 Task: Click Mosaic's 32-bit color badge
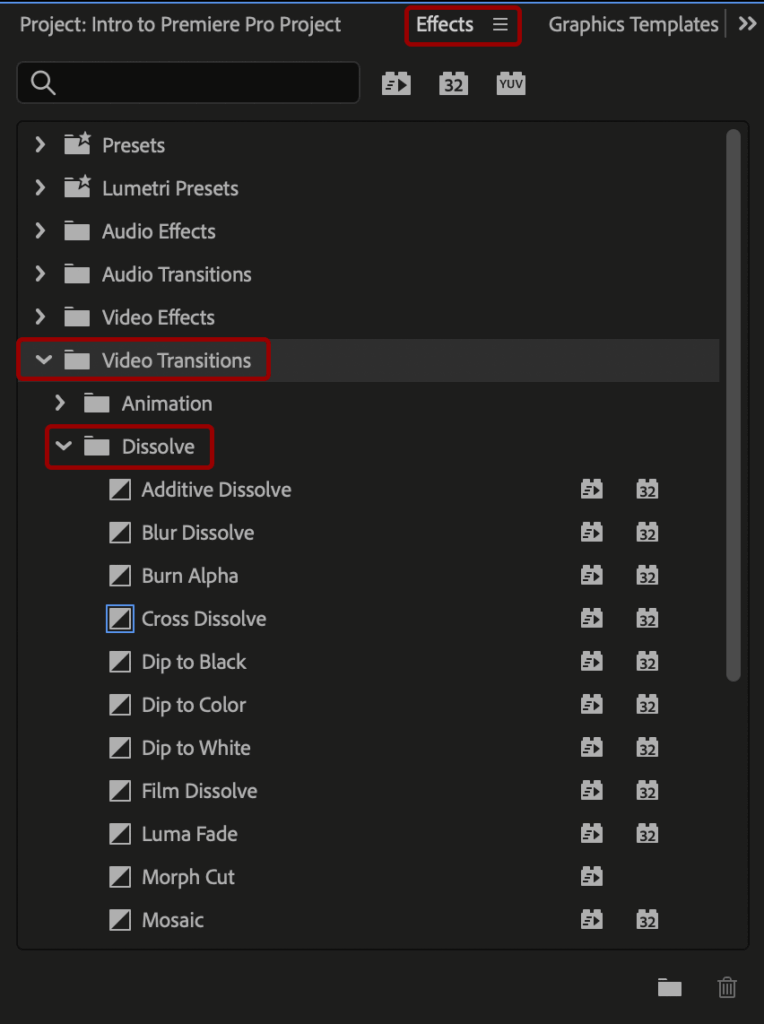click(x=647, y=920)
